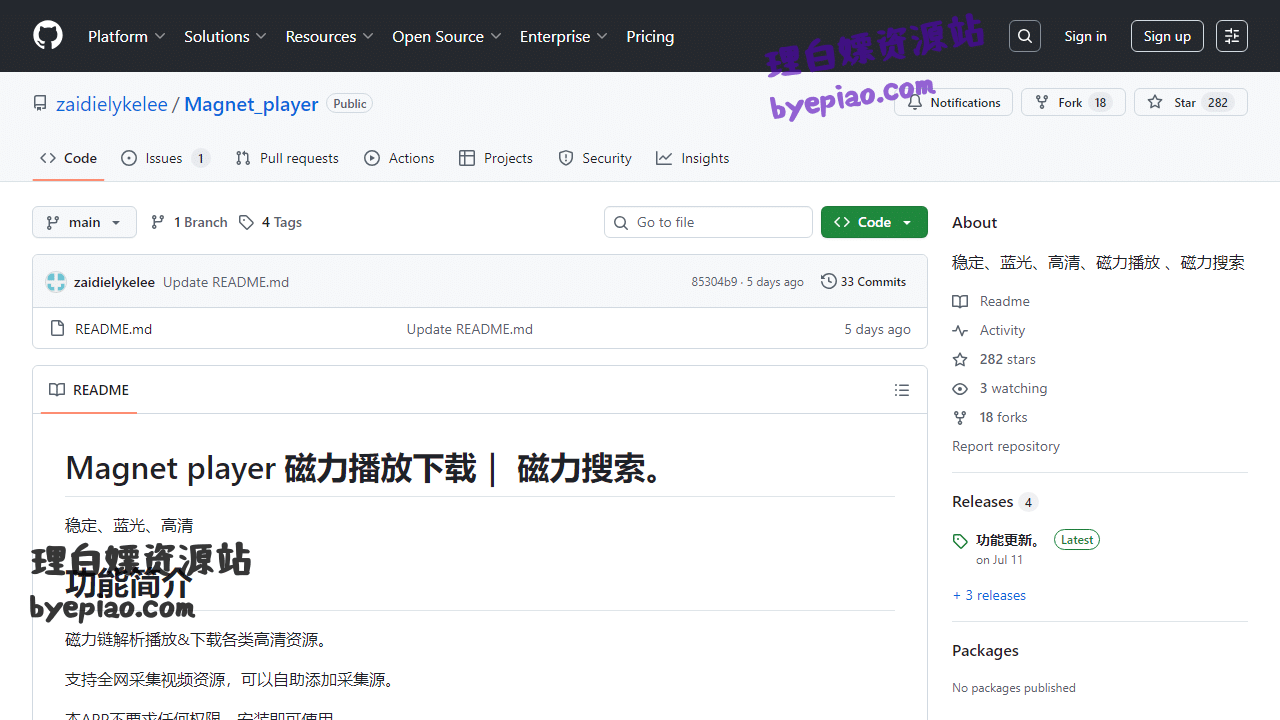
Task: Click the repository icon beside zaidielykelee
Action: pyautogui.click(x=40, y=104)
